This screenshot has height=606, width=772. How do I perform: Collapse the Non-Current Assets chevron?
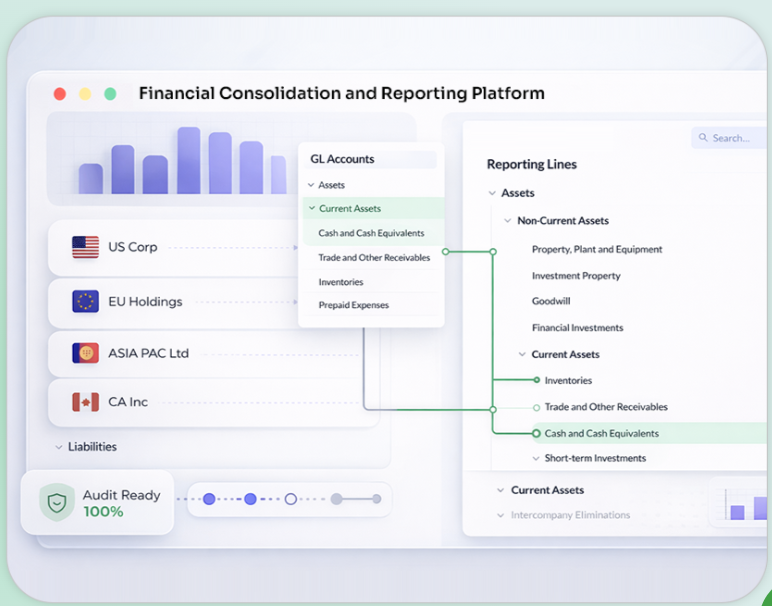tap(508, 221)
